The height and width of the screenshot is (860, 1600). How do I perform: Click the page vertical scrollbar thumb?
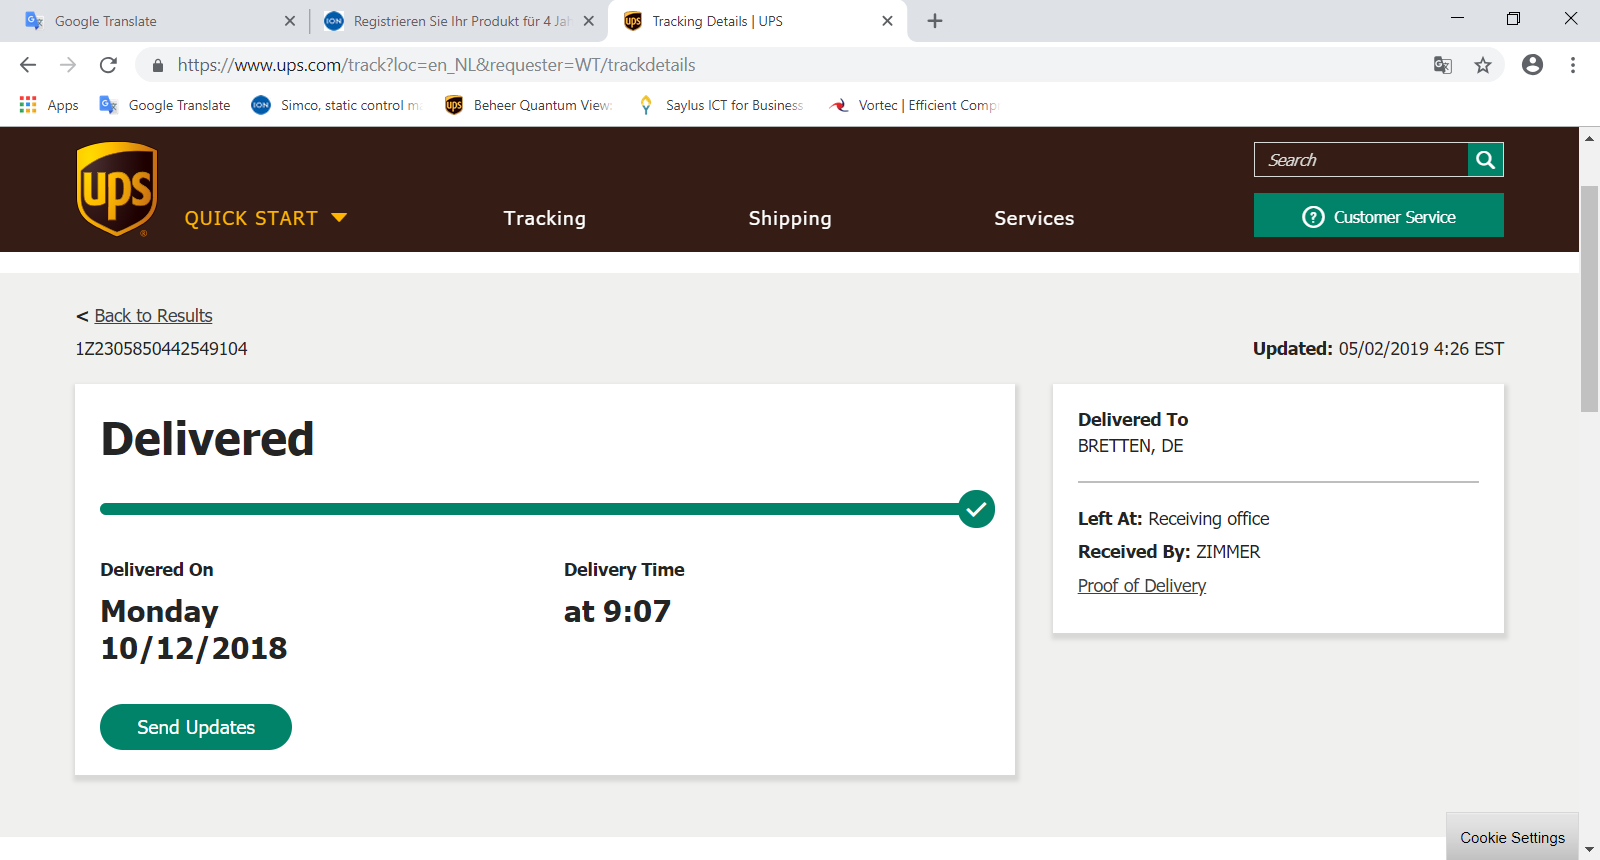coord(1589,299)
